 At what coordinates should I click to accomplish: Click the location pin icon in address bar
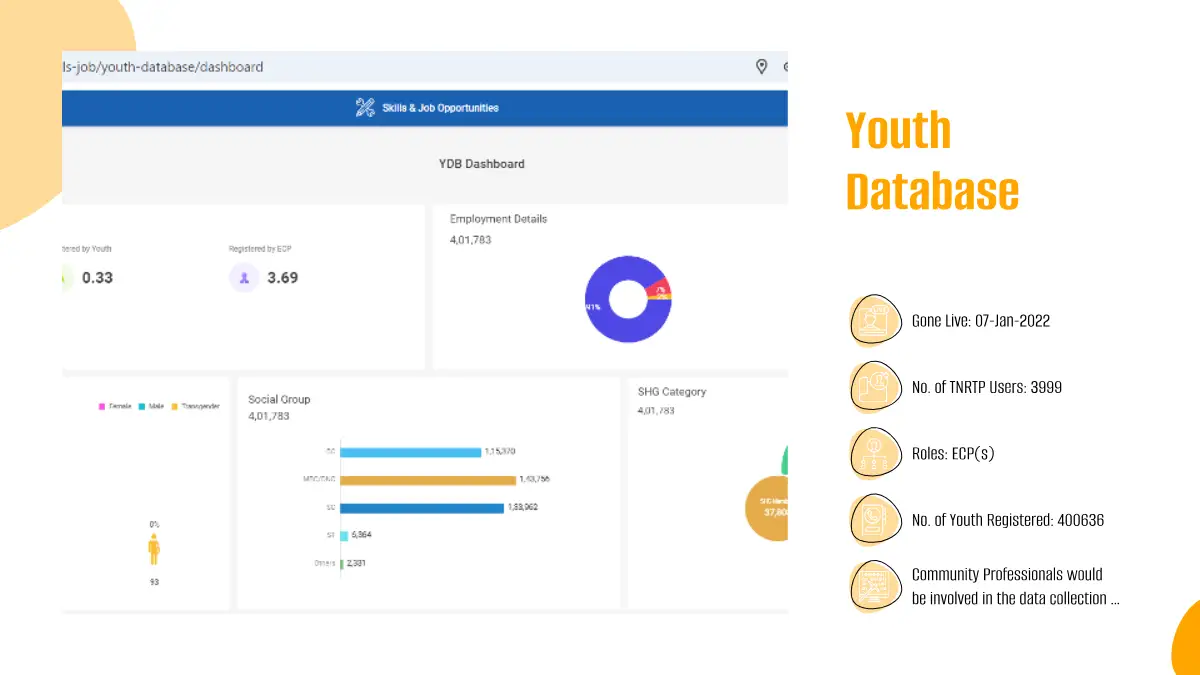[x=761, y=67]
